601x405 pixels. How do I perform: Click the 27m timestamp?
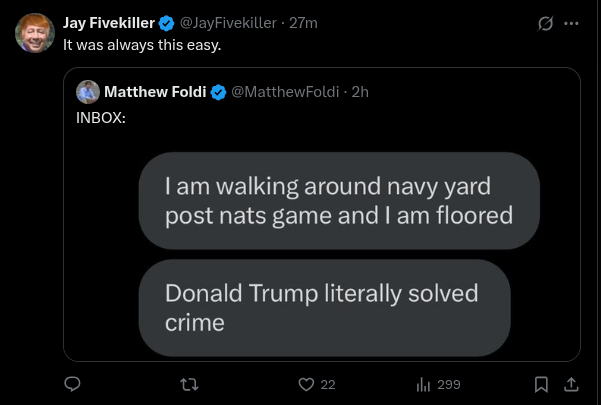(x=303, y=23)
